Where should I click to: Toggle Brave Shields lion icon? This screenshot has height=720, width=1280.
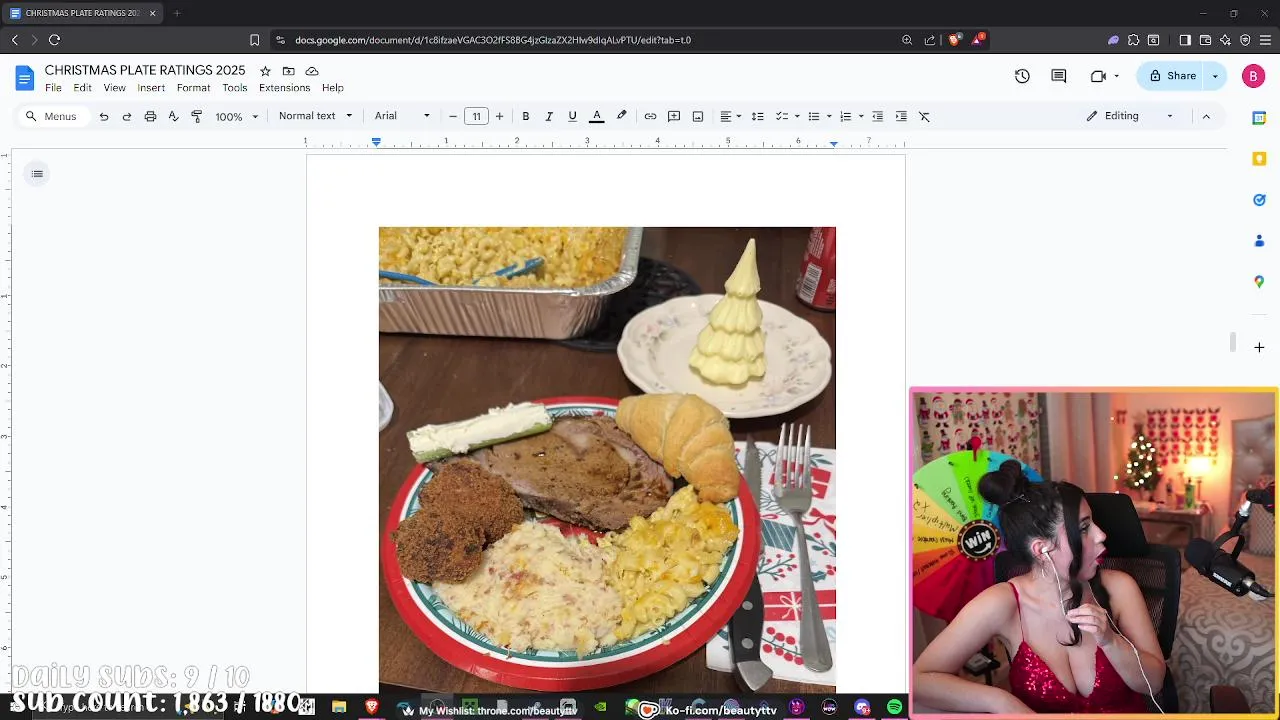(x=954, y=40)
